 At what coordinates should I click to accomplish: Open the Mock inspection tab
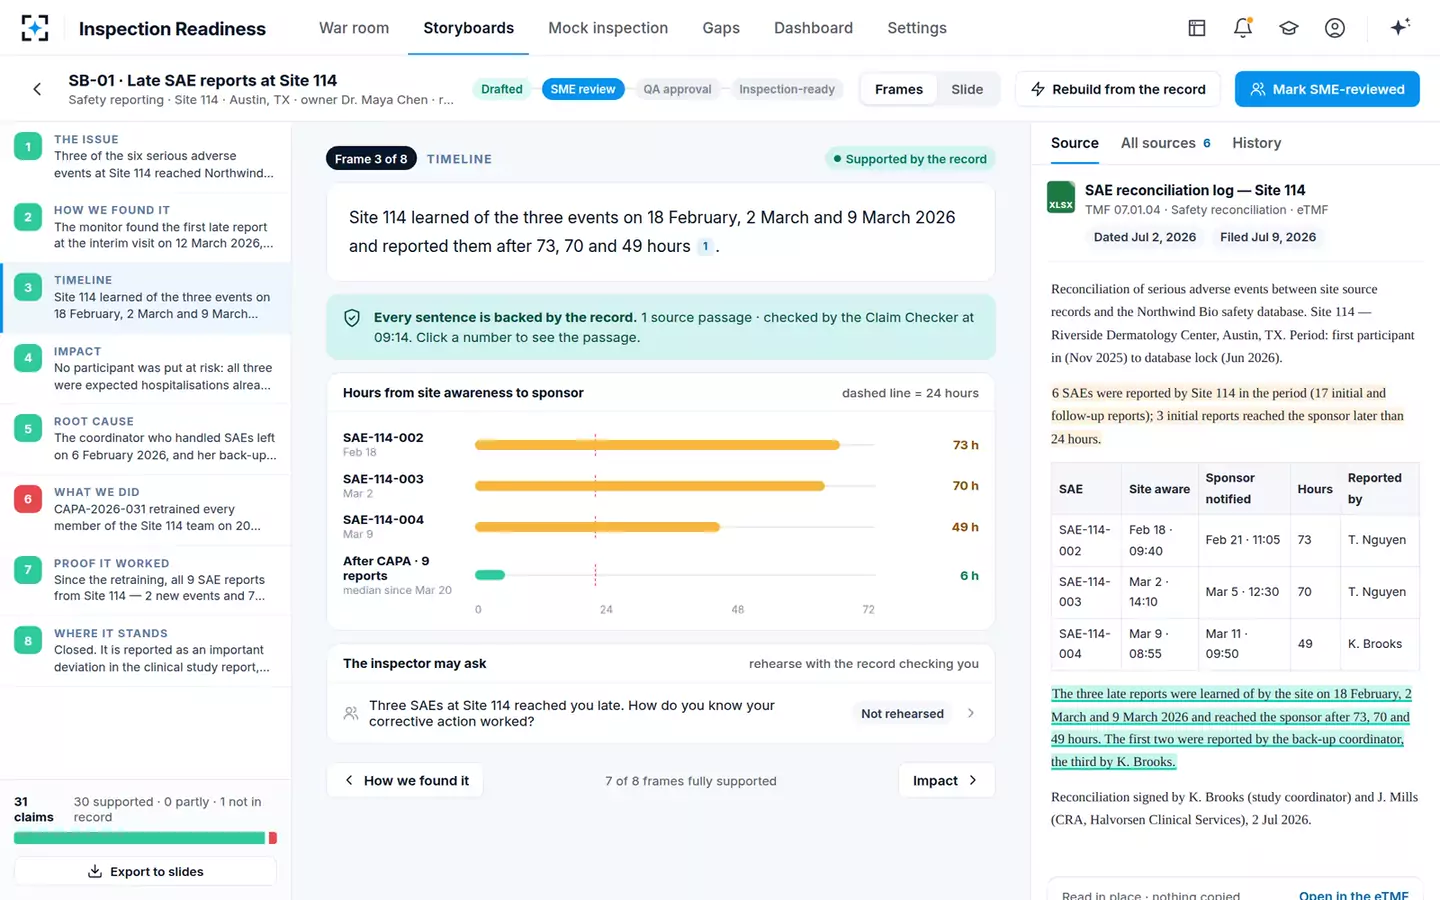608,28
